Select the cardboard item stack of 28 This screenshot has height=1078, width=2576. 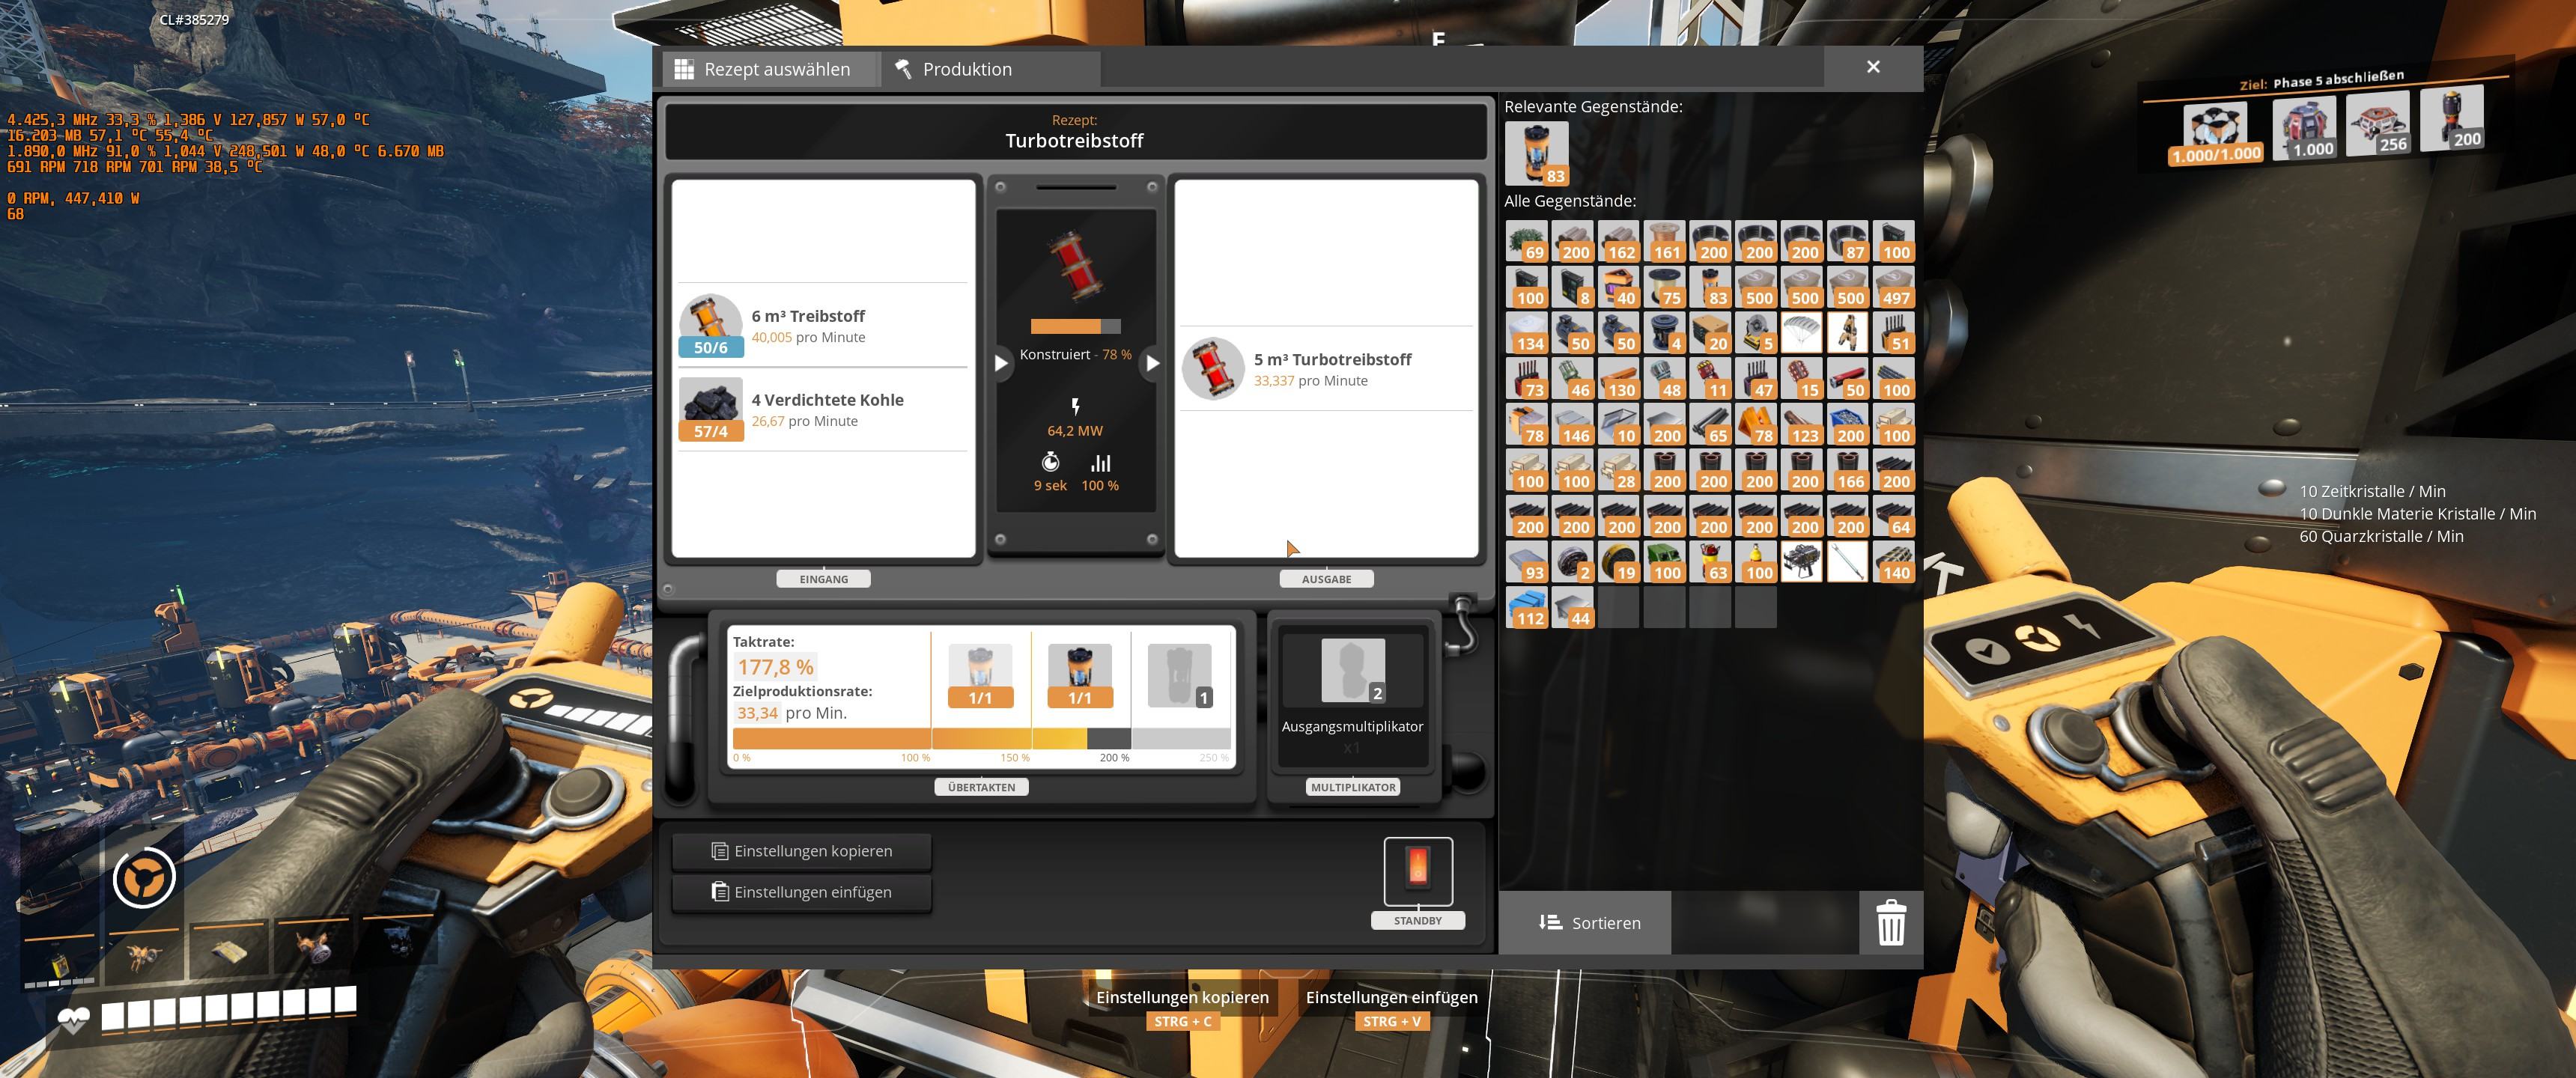point(1619,471)
